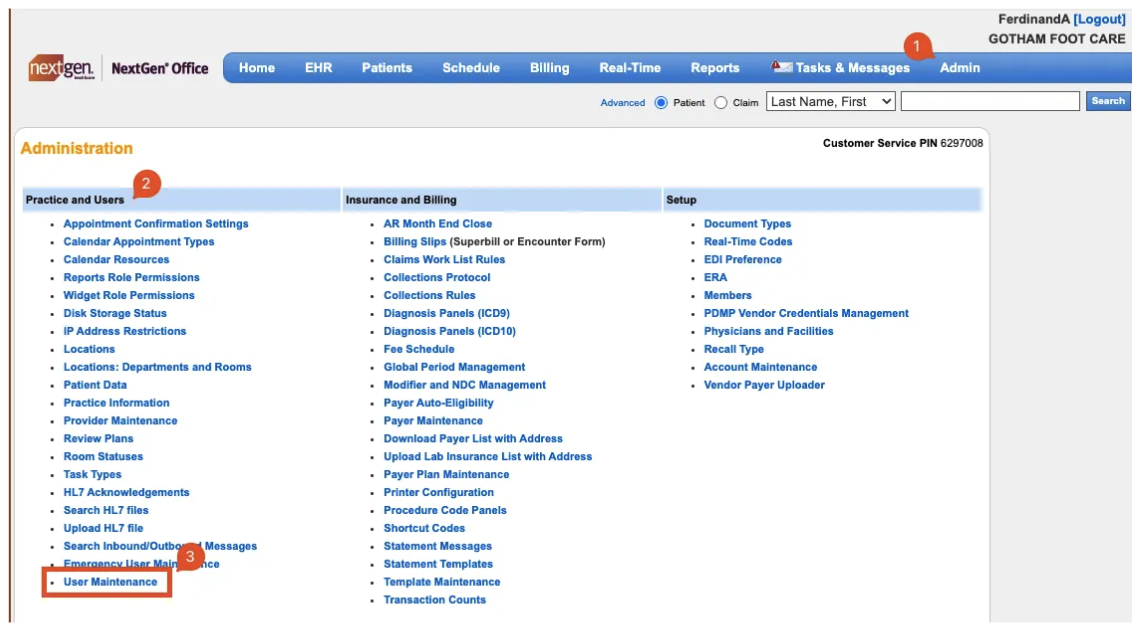This screenshot has width=1133, height=626.
Task: Open Review Plans link
Action: click(x=98, y=439)
